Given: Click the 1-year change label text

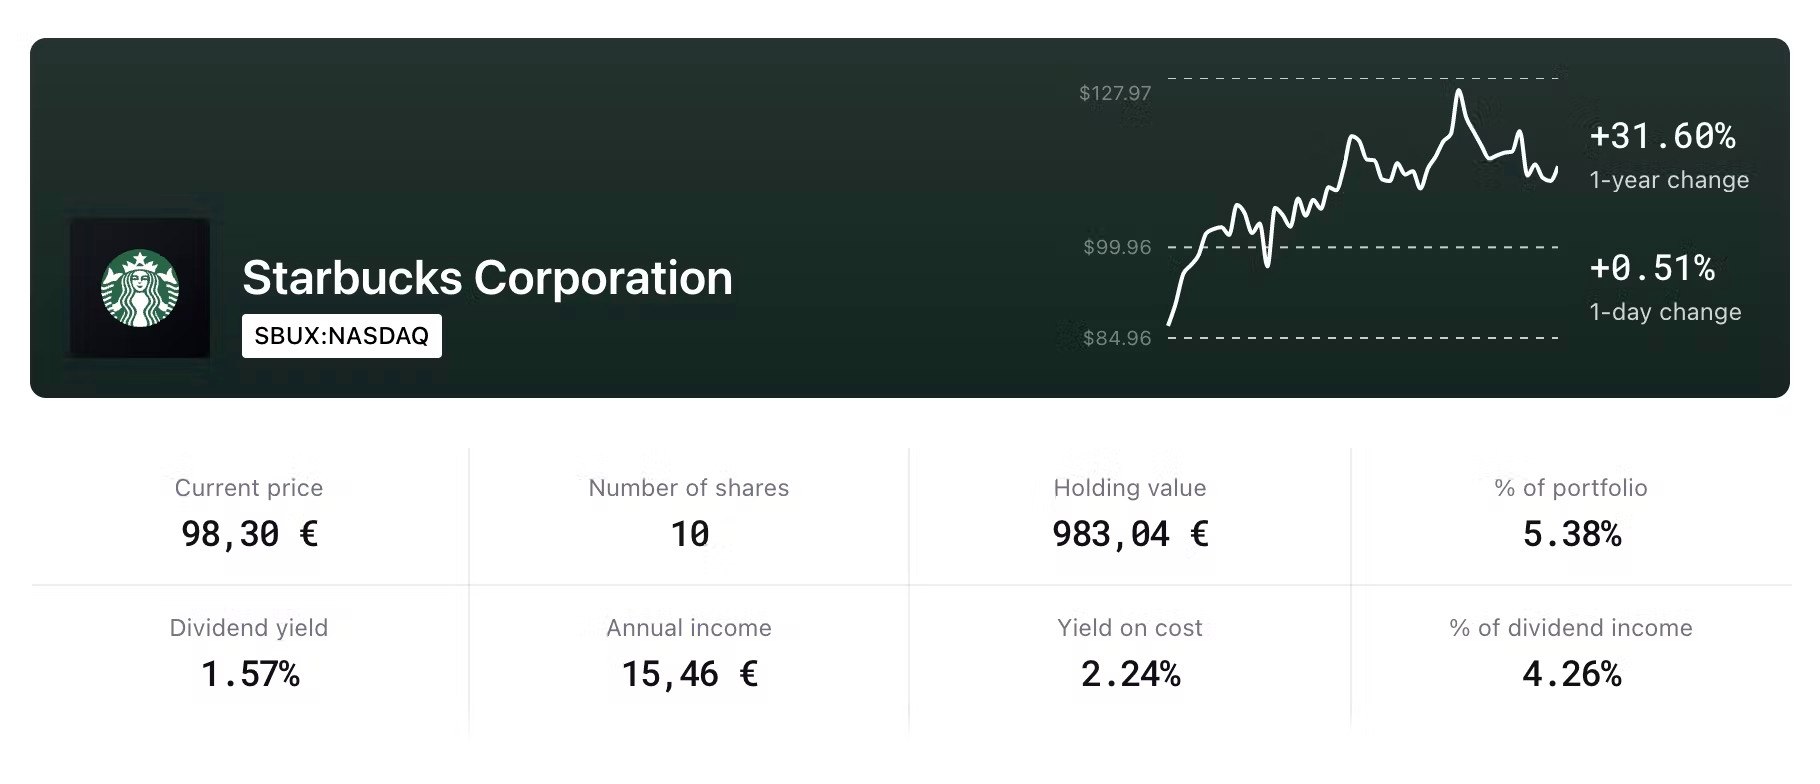Looking at the screenshot, I should pyautogui.click(x=1669, y=180).
